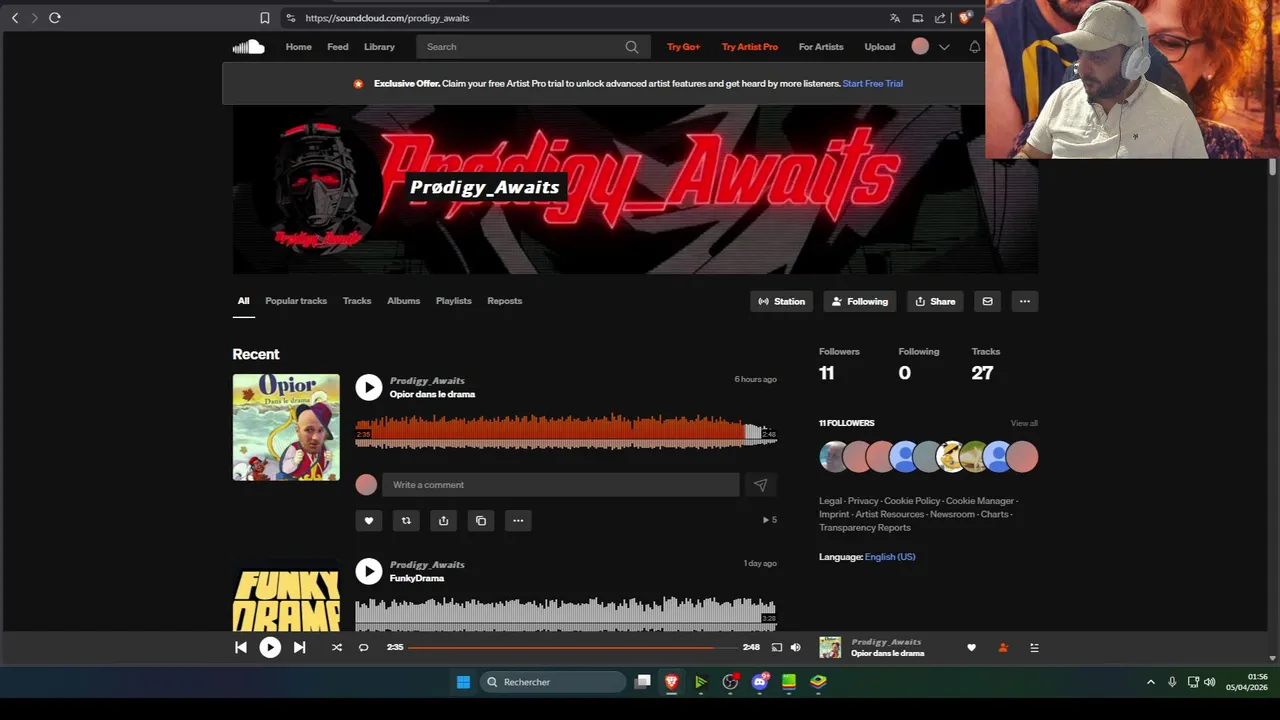Open the For Artists link

821,47
